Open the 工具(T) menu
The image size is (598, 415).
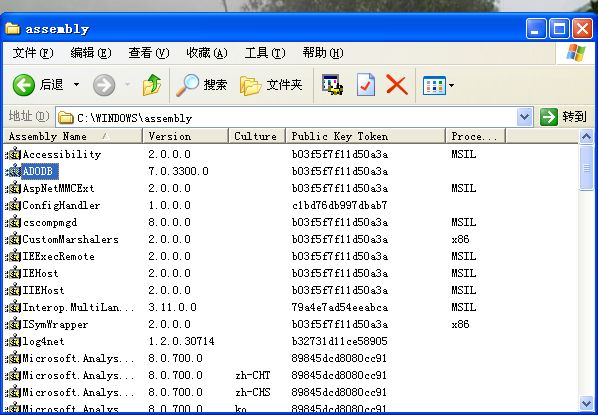click(265, 53)
